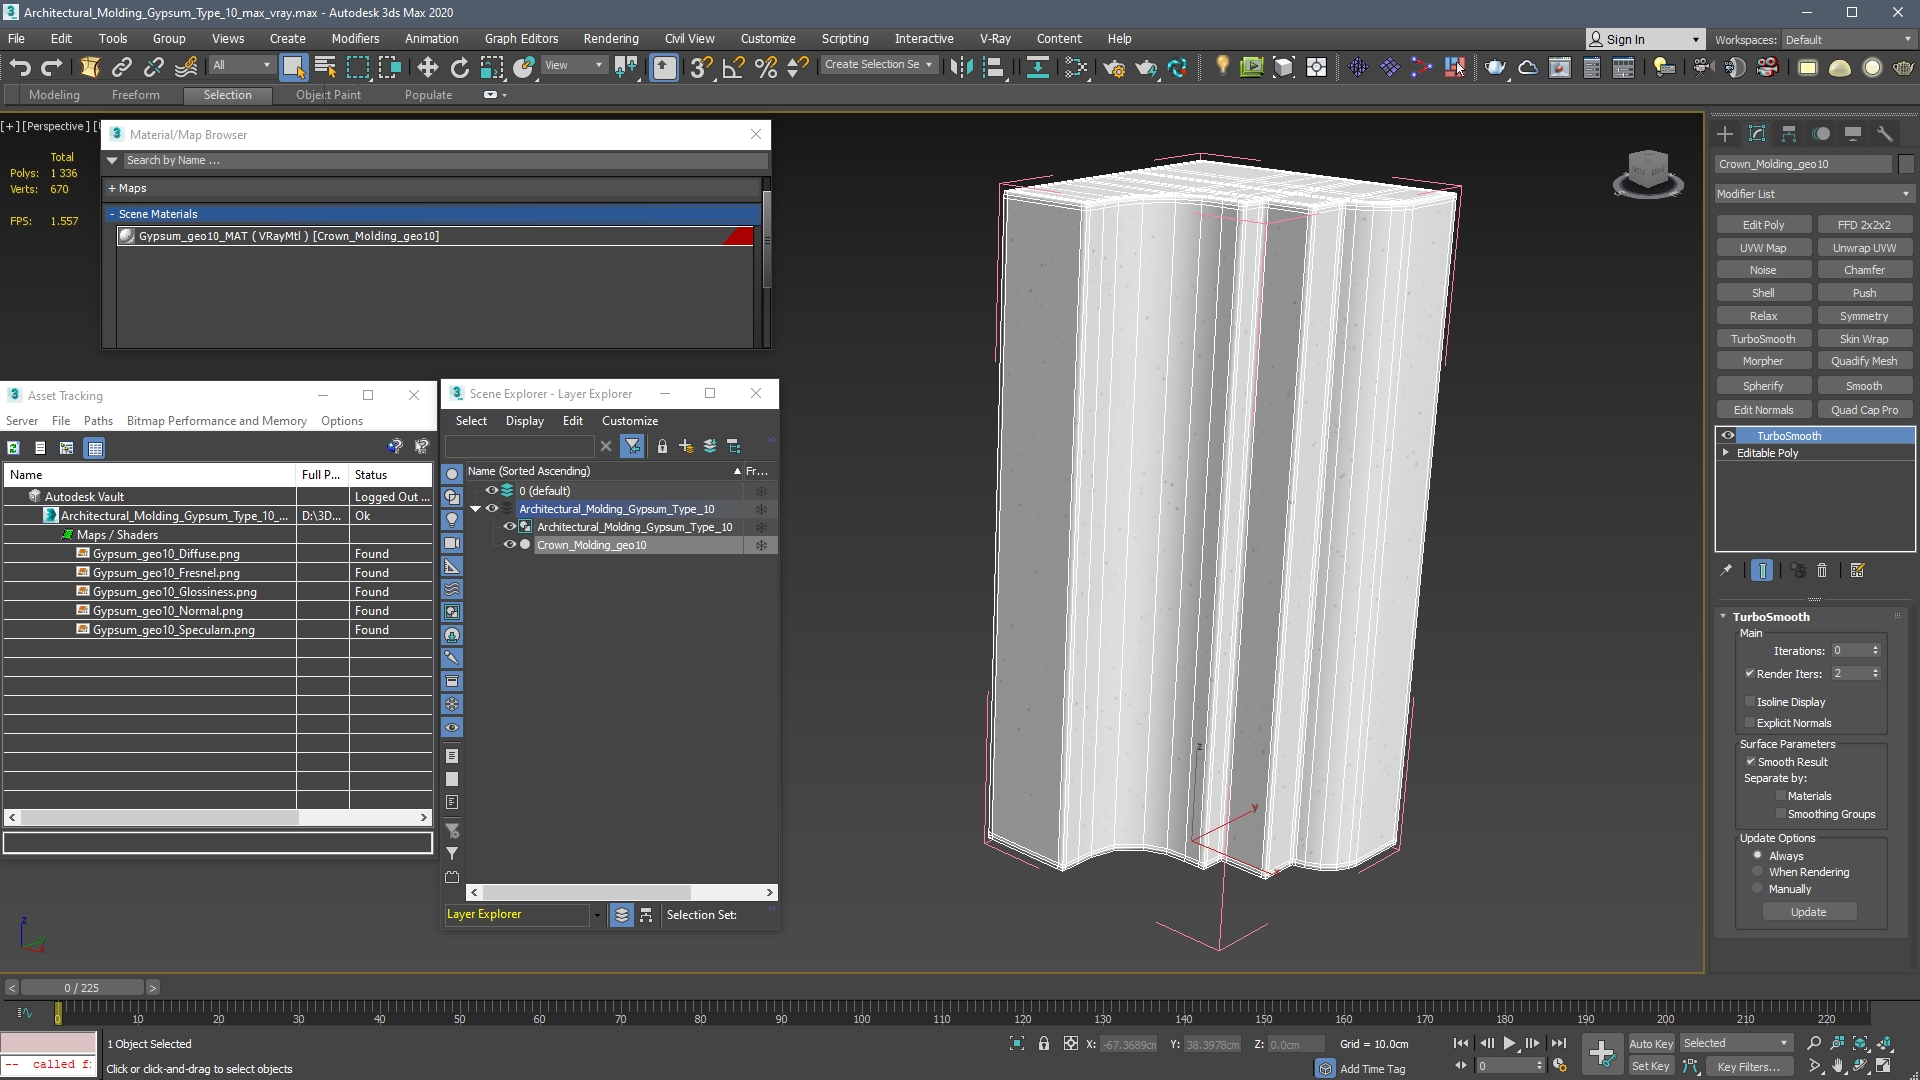Click the Mirror tool icon
This screenshot has width=1920, height=1080.
[961, 67]
